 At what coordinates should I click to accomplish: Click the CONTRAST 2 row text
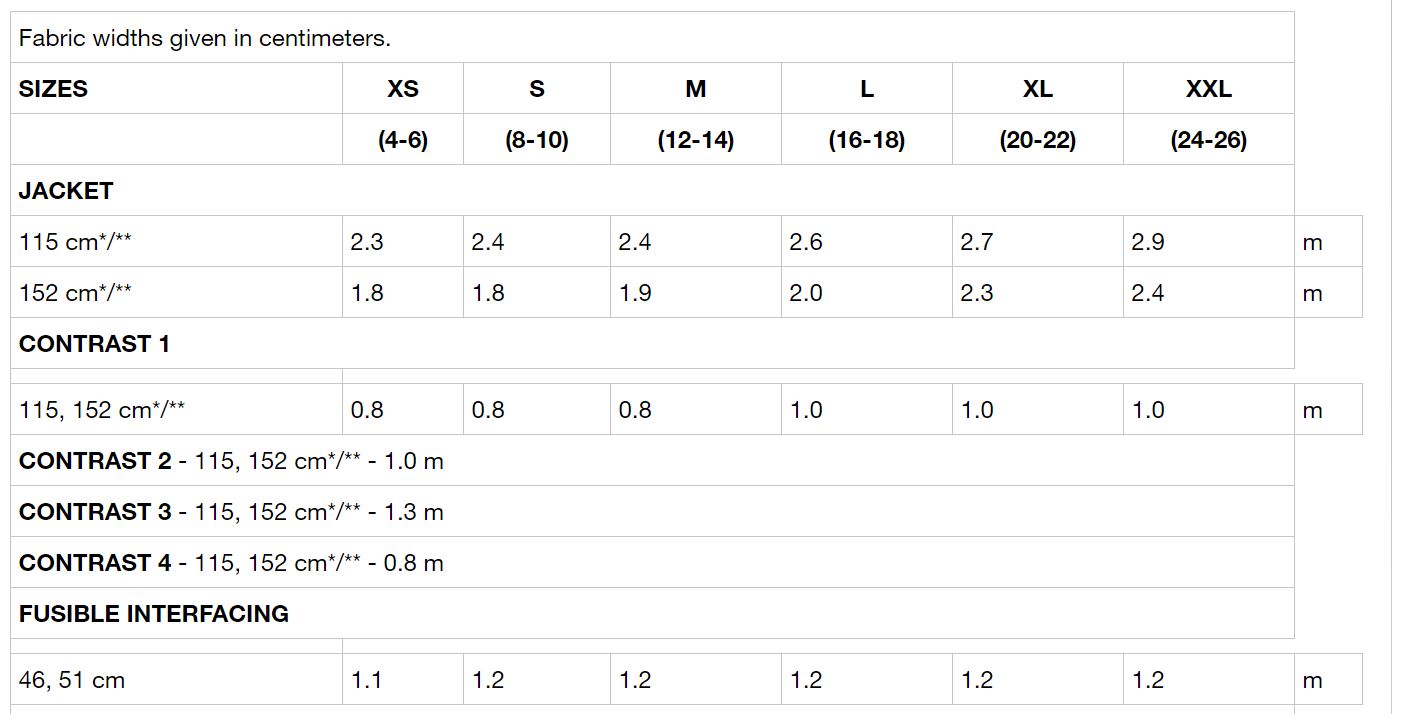point(231,461)
